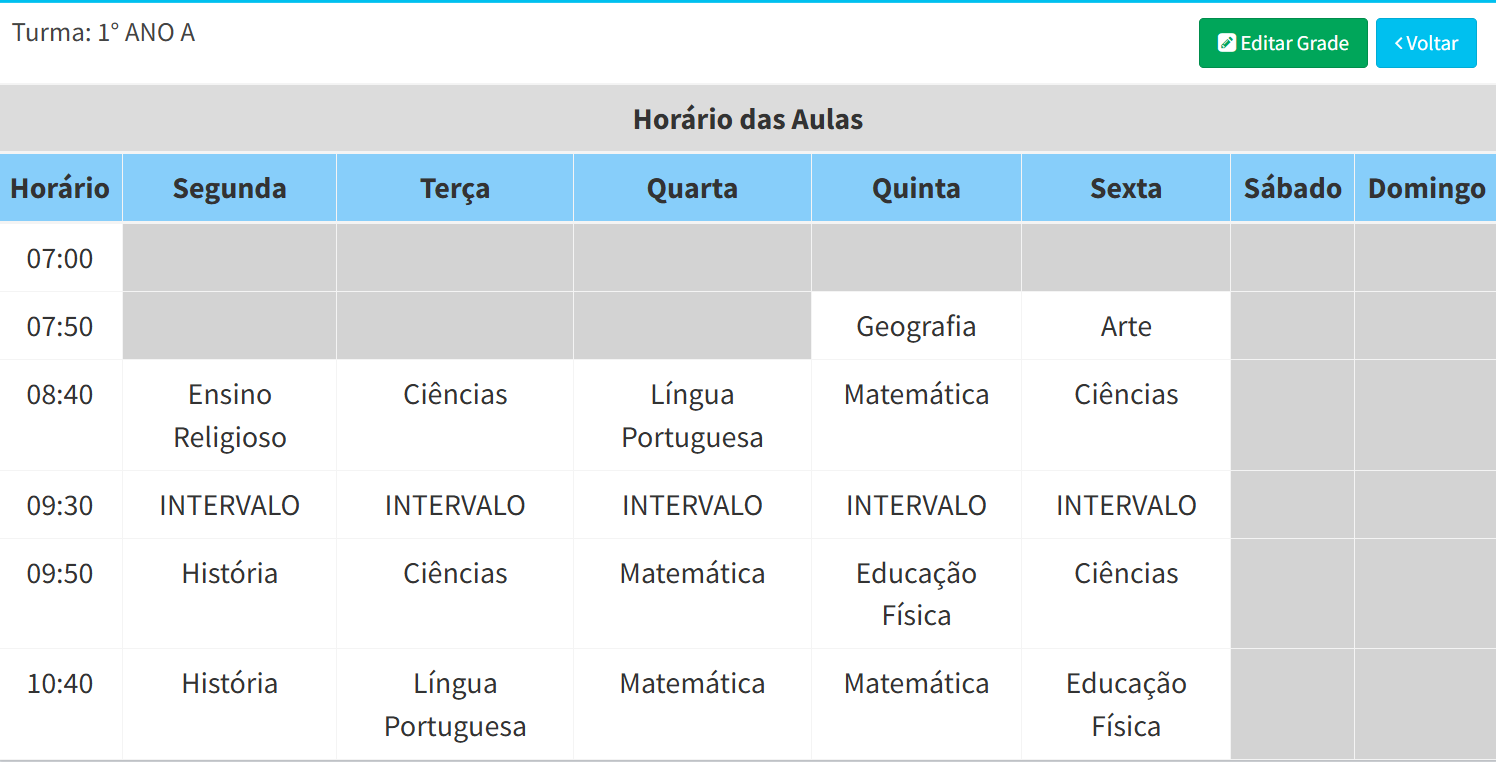Viewport: 1496px width, 762px height.
Task: Click the Geografia cell on Quinta
Action: click(x=916, y=326)
